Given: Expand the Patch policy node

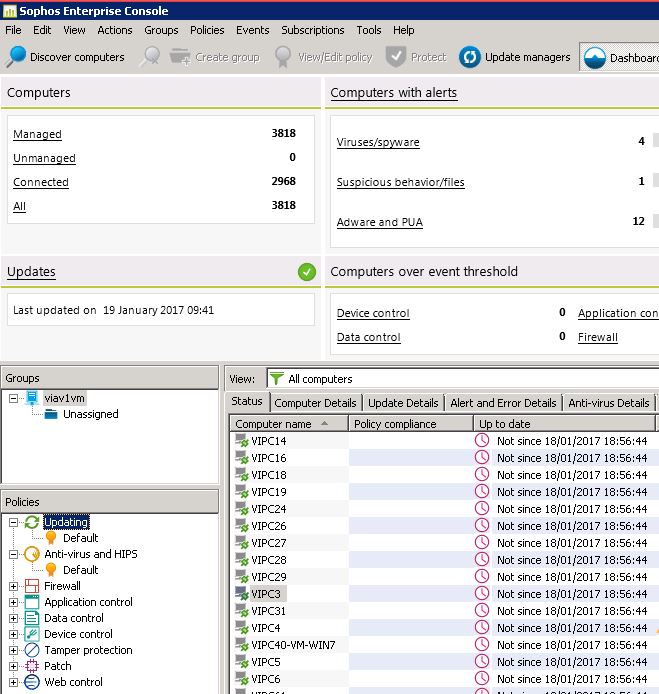Looking at the screenshot, I should (x=14, y=666).
